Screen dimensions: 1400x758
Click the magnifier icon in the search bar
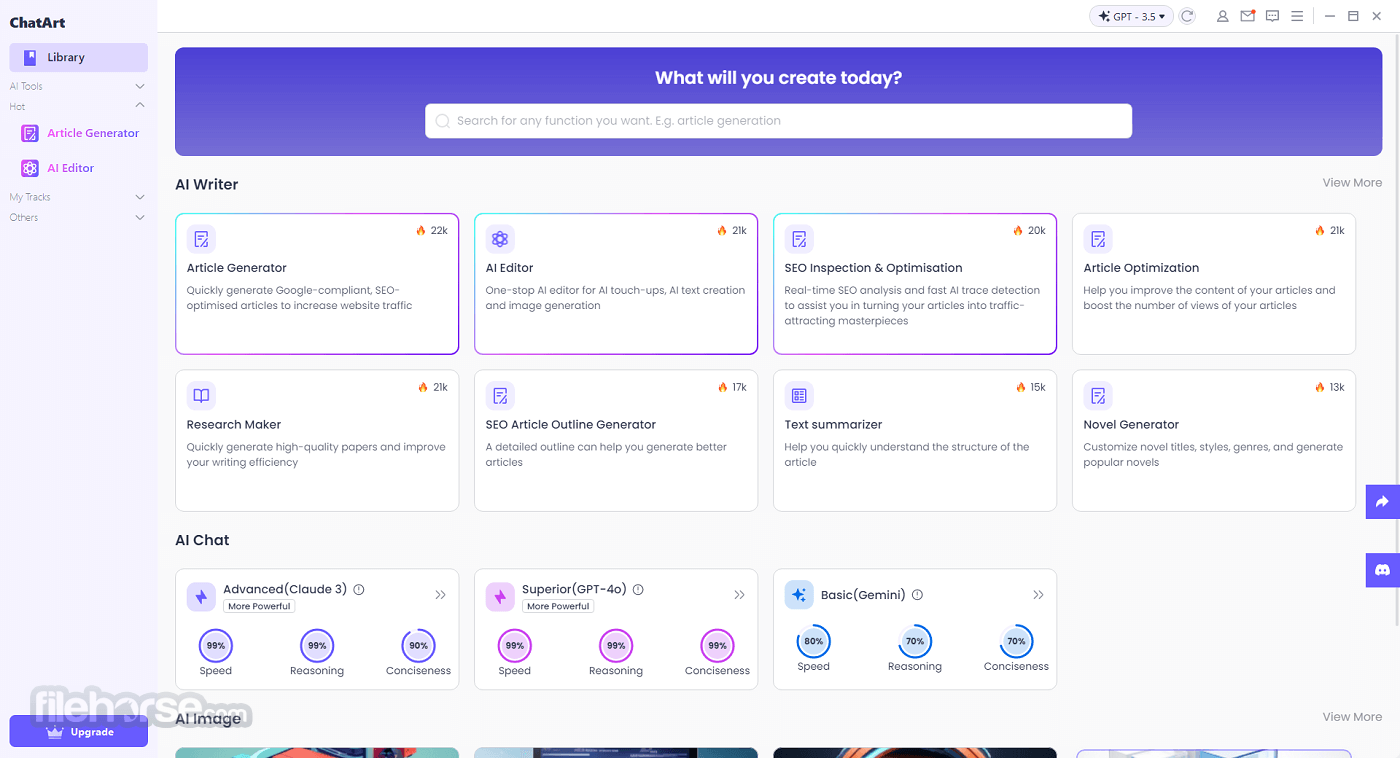pos(443,121)
